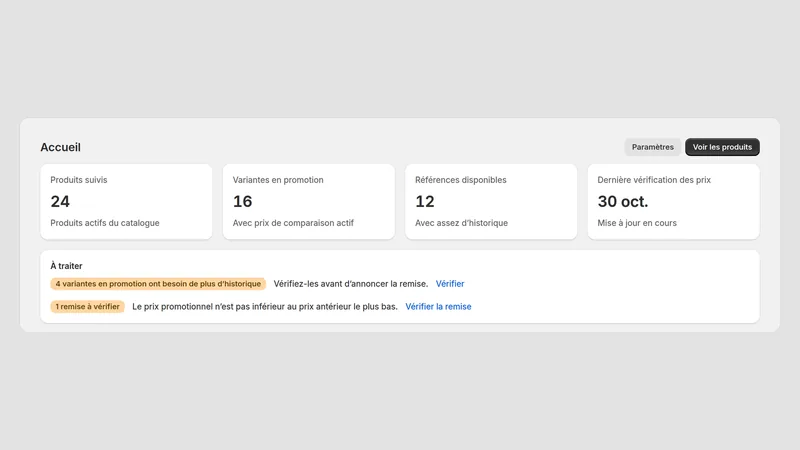Click 'Mise à jour en cours' text
800x450 pixels.
[x=637, y=223]
